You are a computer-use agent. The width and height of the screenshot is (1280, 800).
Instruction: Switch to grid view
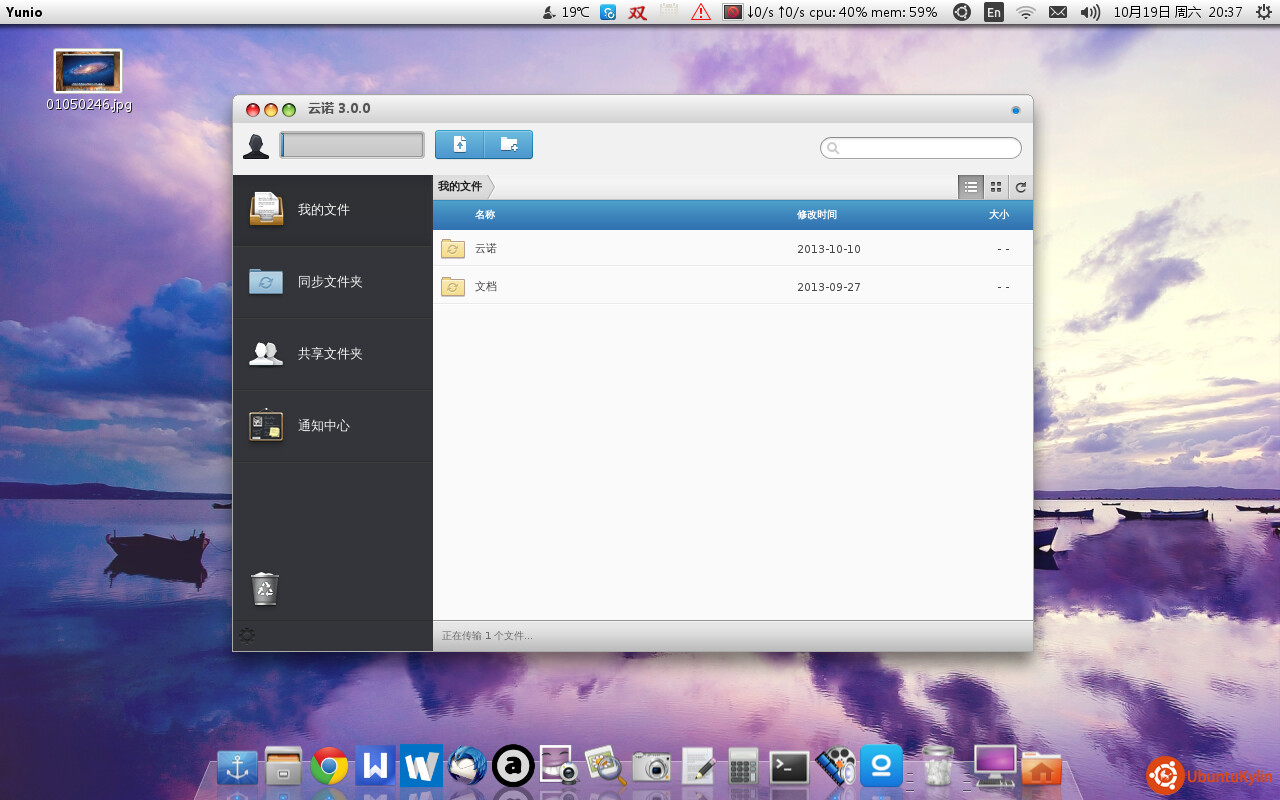(996, 187)
